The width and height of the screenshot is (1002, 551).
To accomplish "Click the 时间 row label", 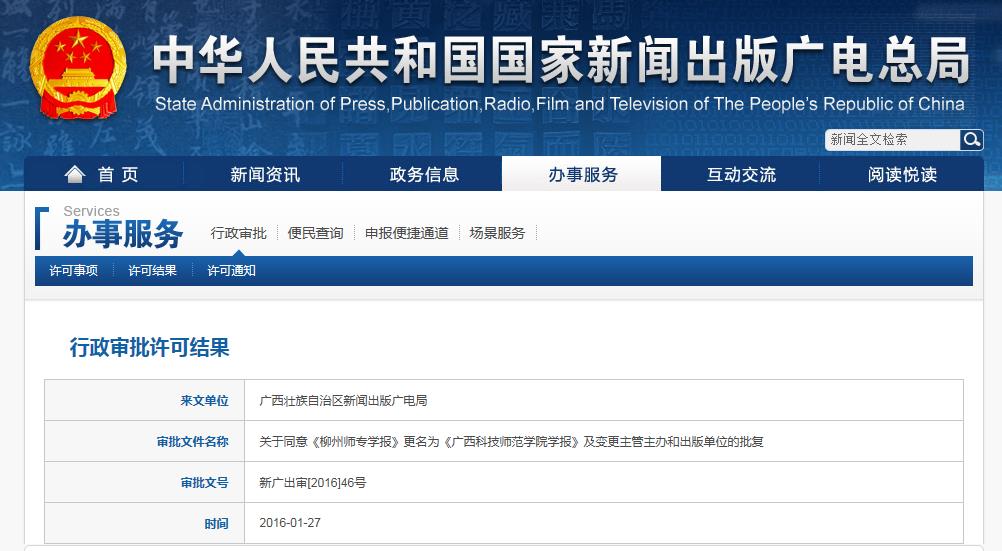I will (x=217, y=524).
